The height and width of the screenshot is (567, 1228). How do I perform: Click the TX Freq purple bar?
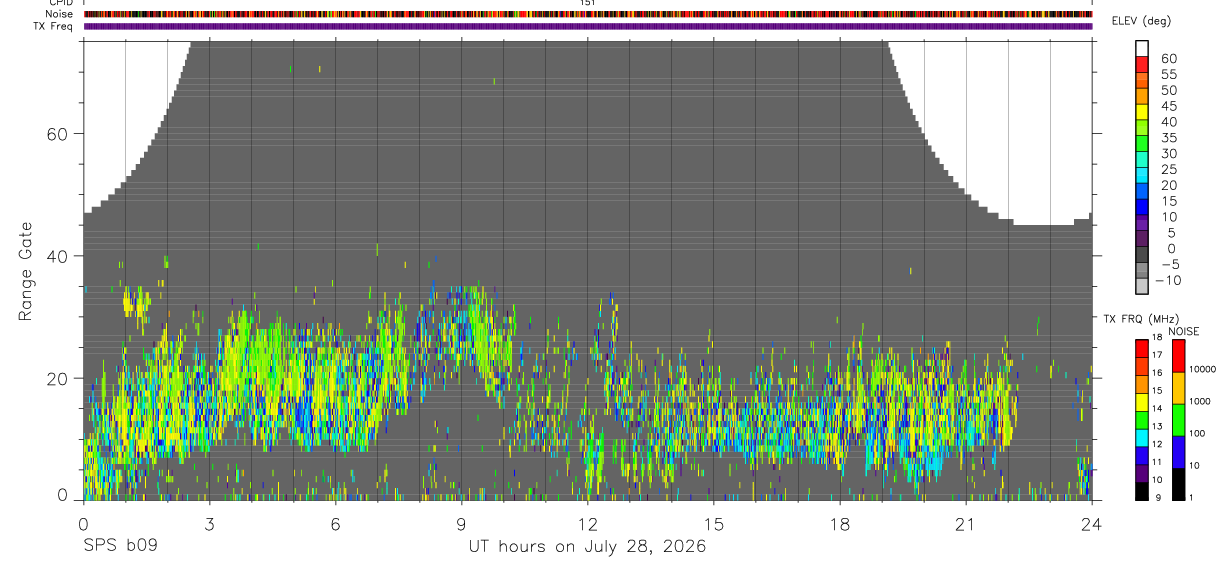point(587,26)
